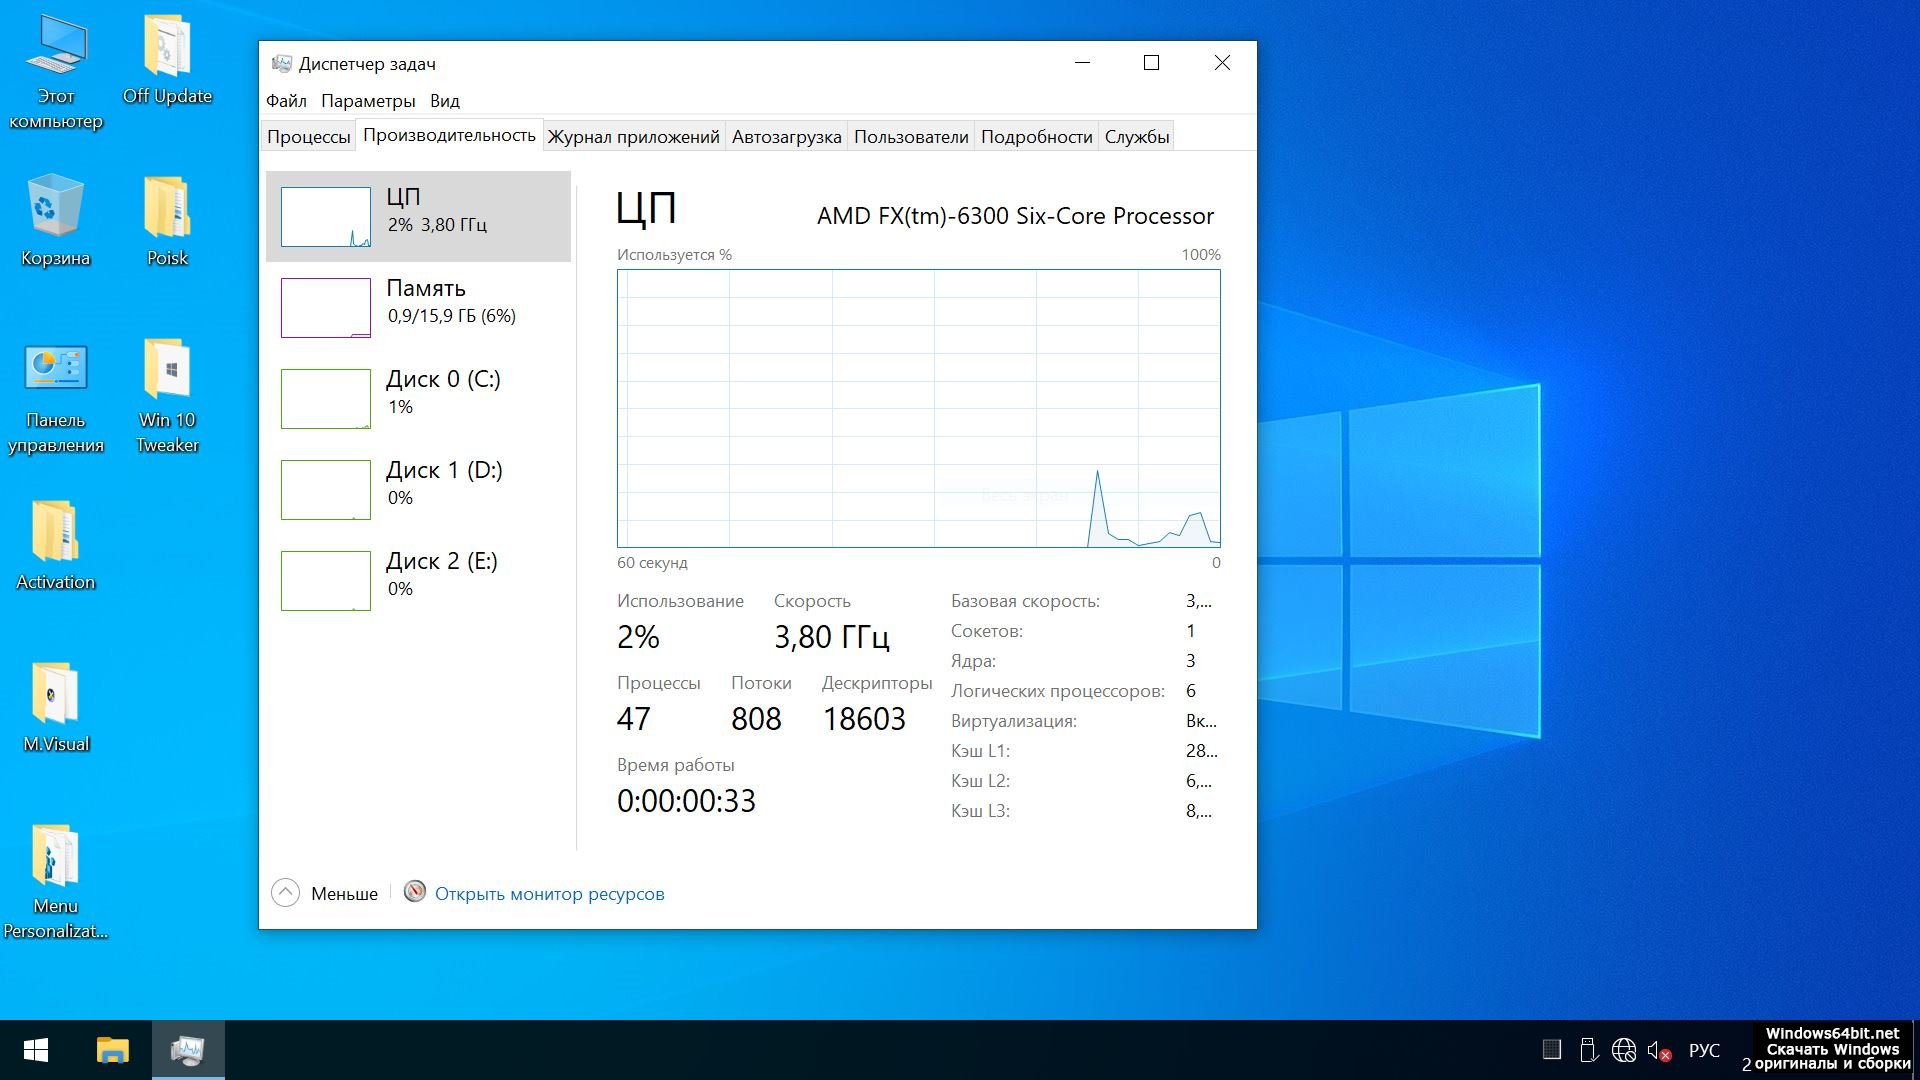Click the muted volume tray icon
The image size is (1920, 1080).
coord(1658,1051)
